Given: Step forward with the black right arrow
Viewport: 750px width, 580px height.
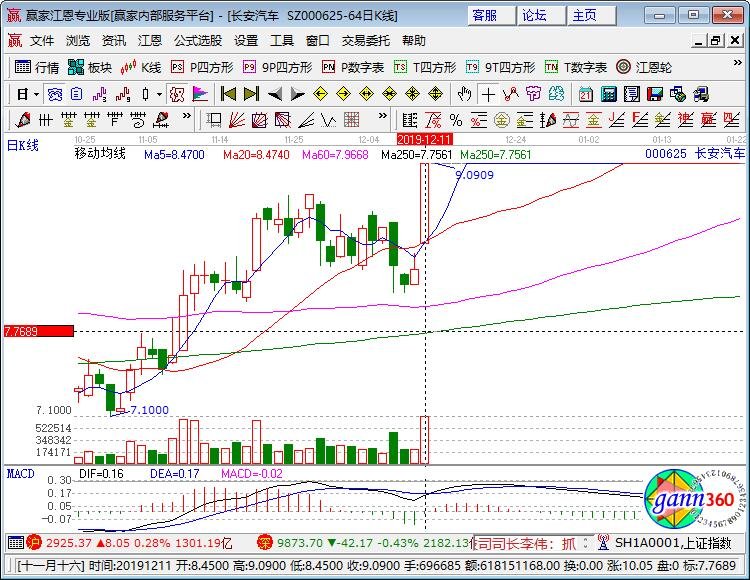Looking at the screenshot, I should [x=298, y=94].
